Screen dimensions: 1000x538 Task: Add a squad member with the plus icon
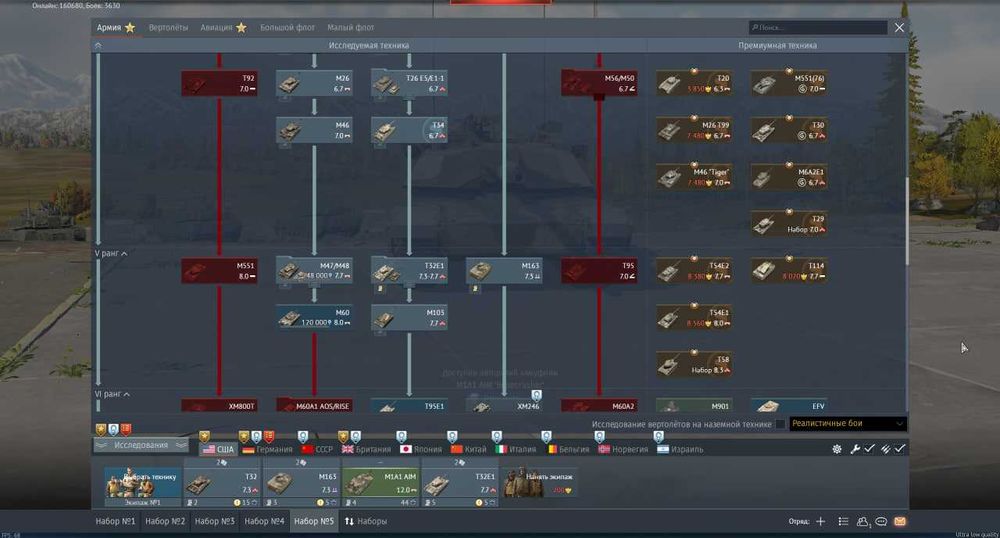(821, 521)
